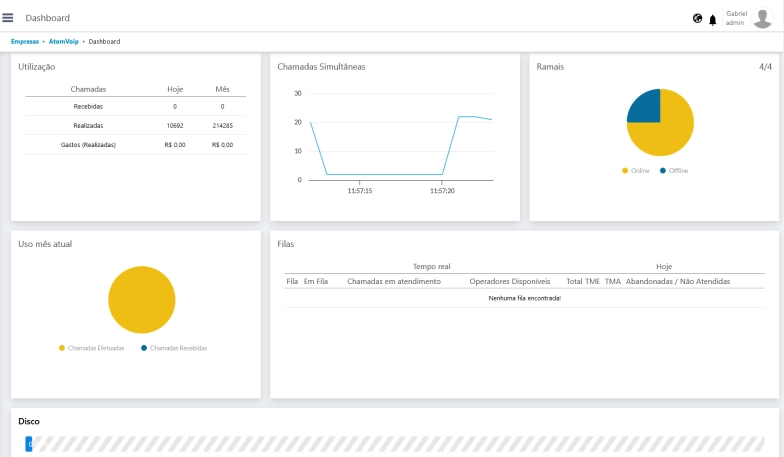The width and height of the screenshot is (784, 457).
Task: Click the blue Chamadas Recebidas legend dot
Action: [x=144, y=348]
